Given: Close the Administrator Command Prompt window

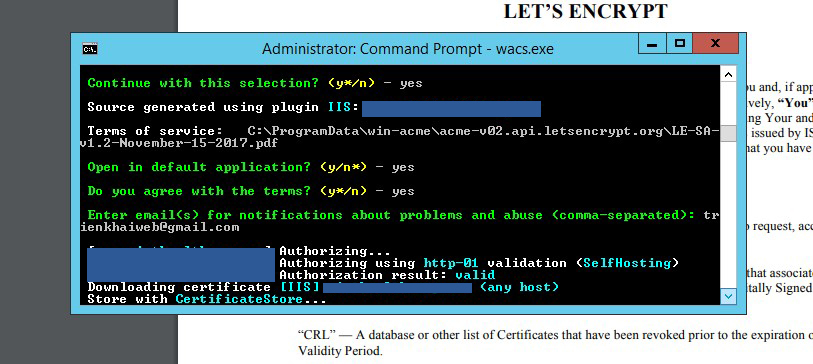Looking at the screenshot, I should [x=716, y=44].
